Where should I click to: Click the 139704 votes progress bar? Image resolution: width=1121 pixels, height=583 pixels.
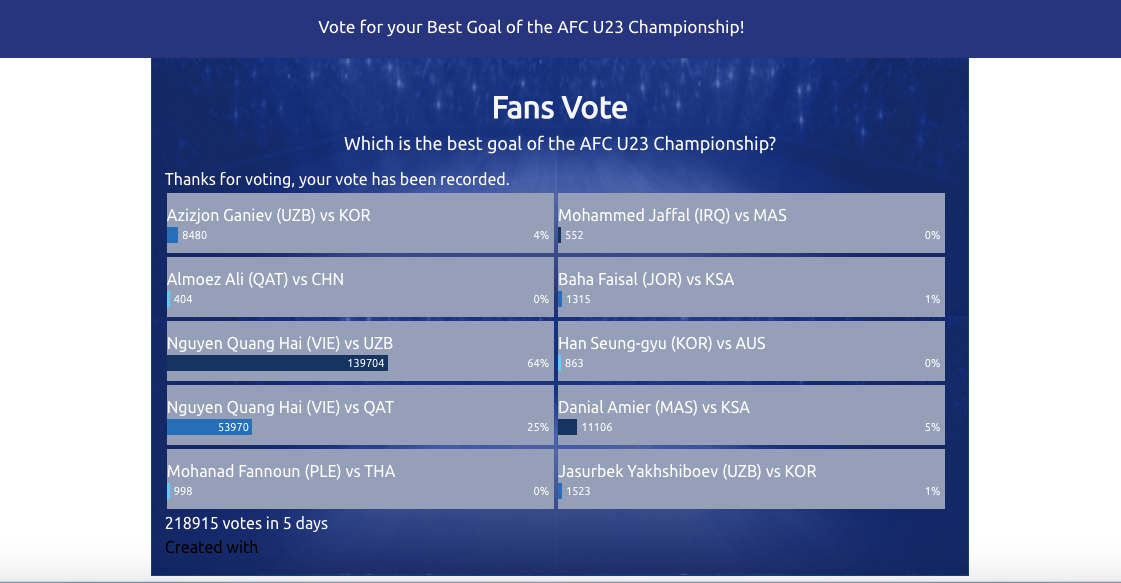(x=277, y=363)
